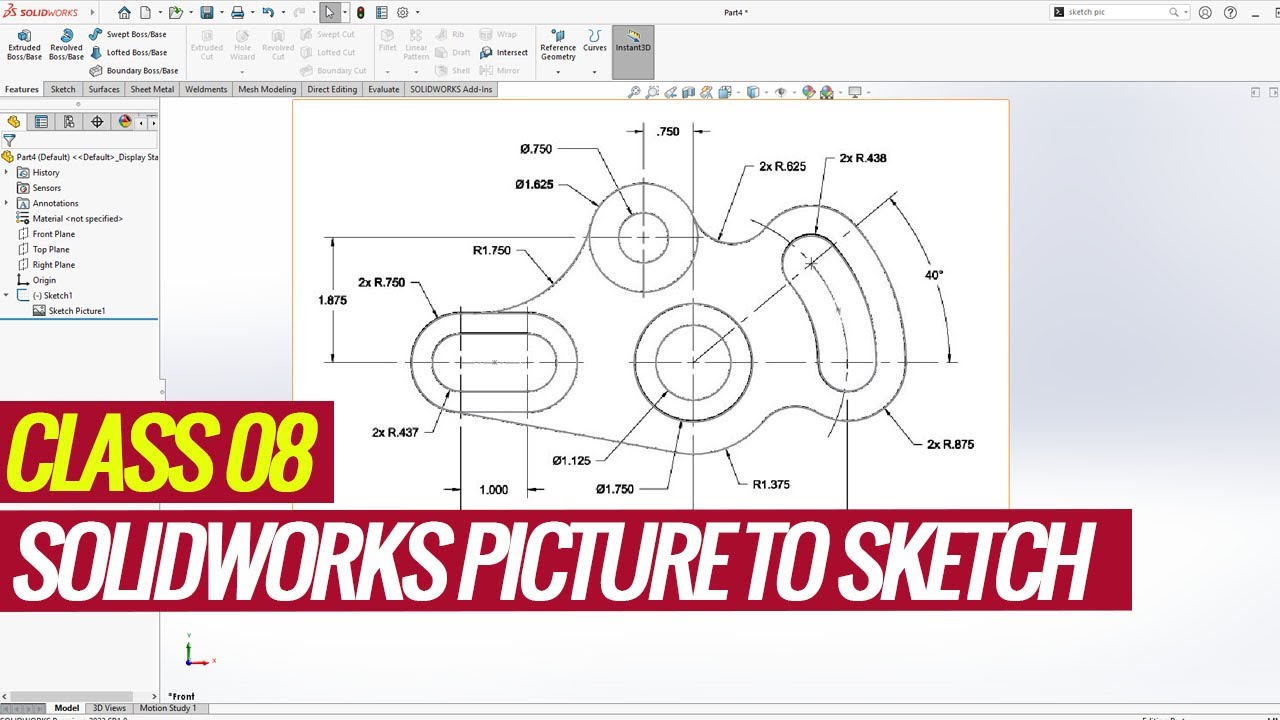
Task: Select Right Plane in the tree
Action: pos(46,265)
